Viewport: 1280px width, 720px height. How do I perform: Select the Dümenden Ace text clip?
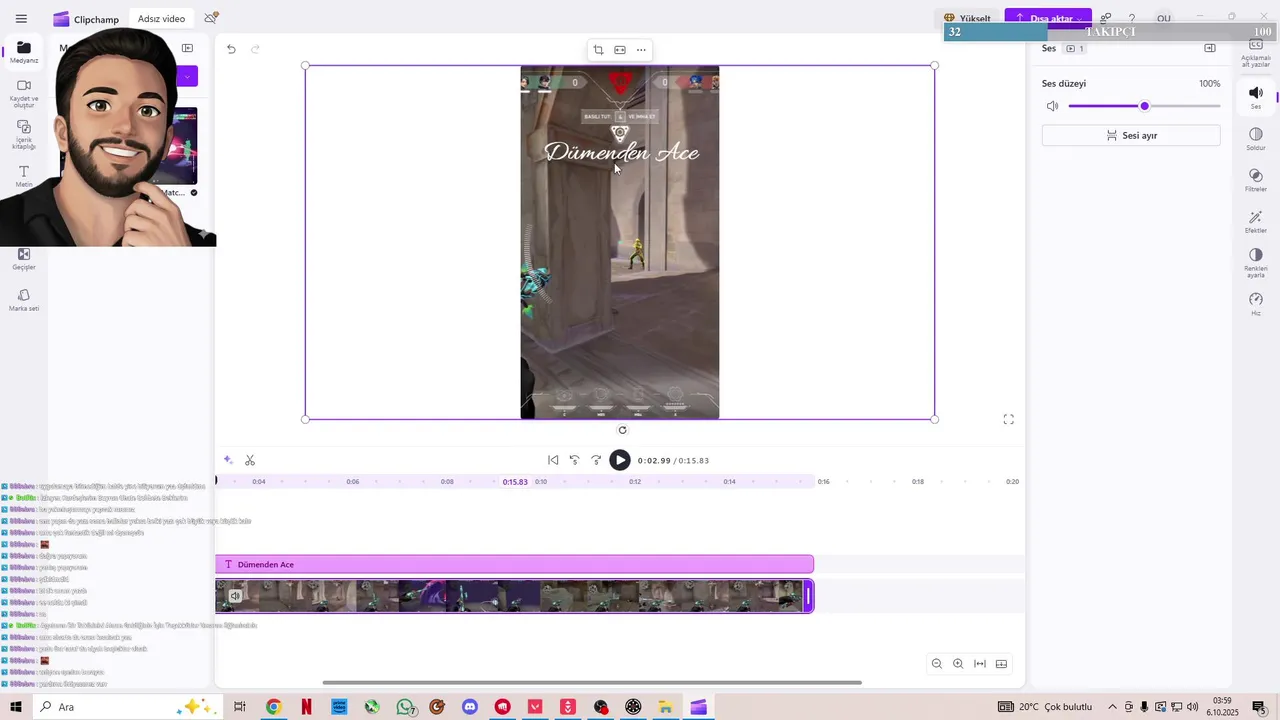tap(514, 564)
